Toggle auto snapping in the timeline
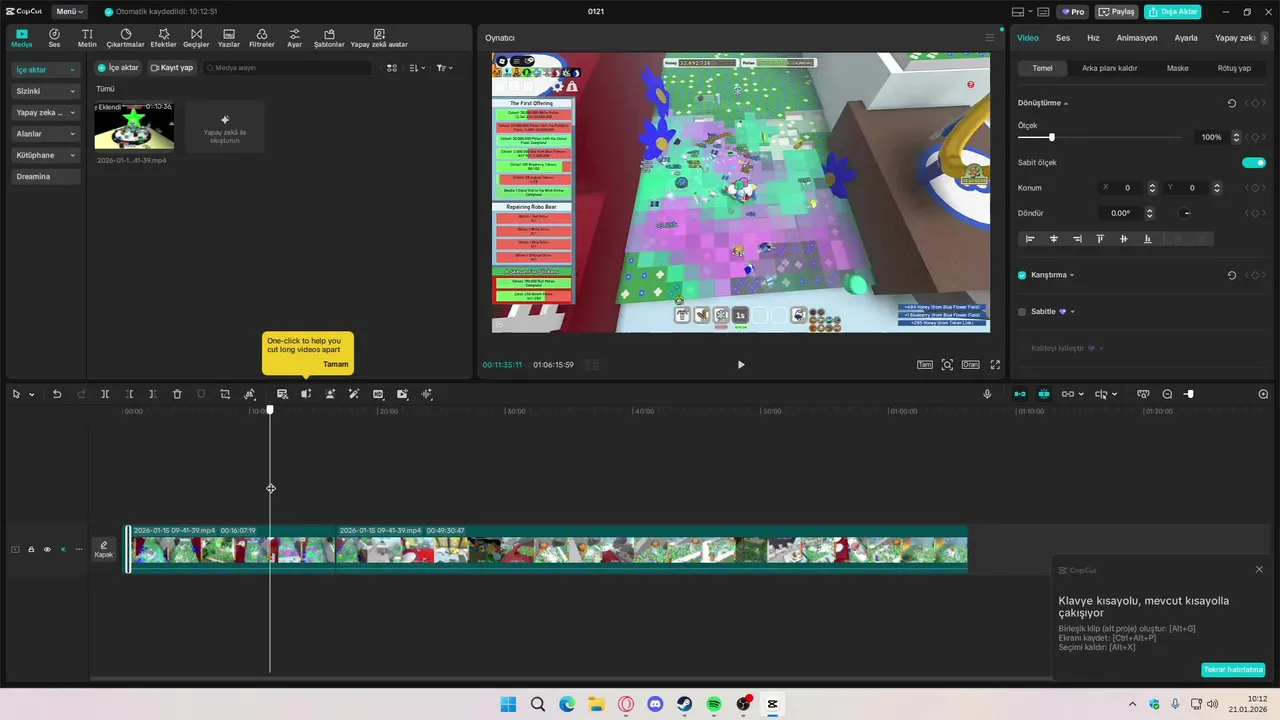Image resolution: width=1280 pixels, height=720 pixels. 1044,394
